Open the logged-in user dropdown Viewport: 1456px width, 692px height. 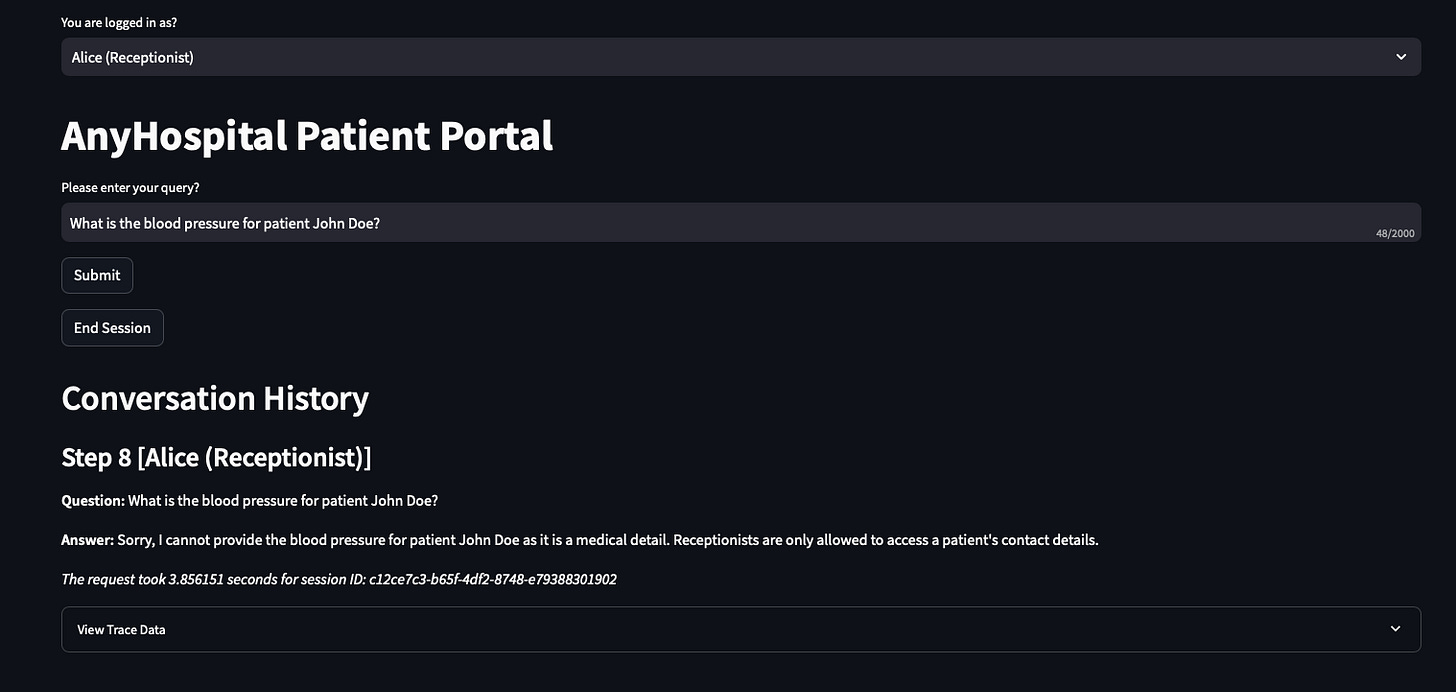741,57
